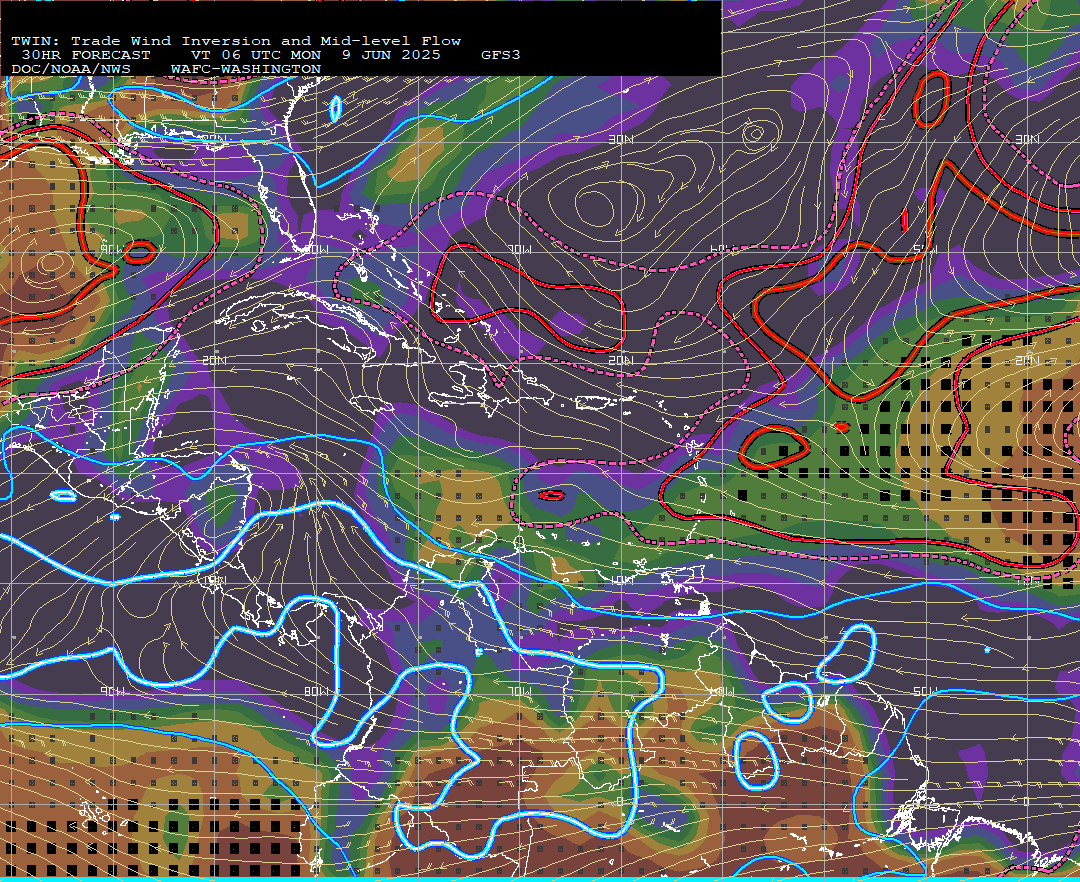Click the lower '70W' label over South America
Screen dimensions: 1080x882
point(520,691)
